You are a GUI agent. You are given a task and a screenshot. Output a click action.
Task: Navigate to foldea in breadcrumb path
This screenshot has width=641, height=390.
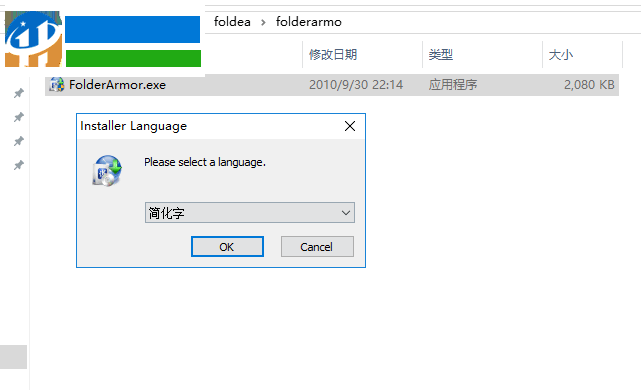[232, 22]
